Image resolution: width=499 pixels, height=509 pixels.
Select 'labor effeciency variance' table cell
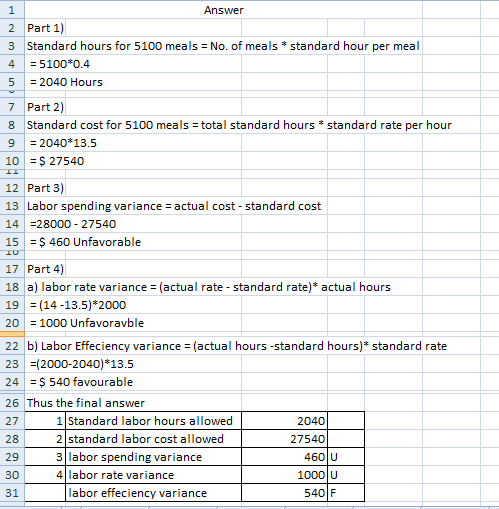point(153,493)
